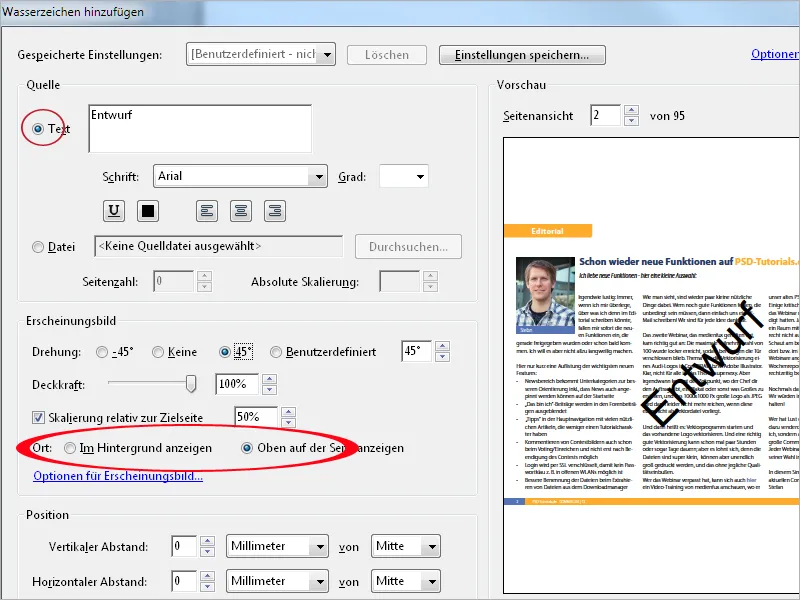This screenshot has height=600, width=800.
Task: Select the 45° rotation radio button
Action: click(224, 352)
